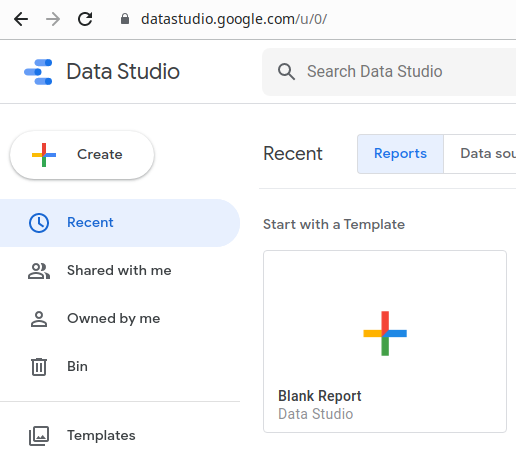Select Recent in the sidebar

[119, 223]
